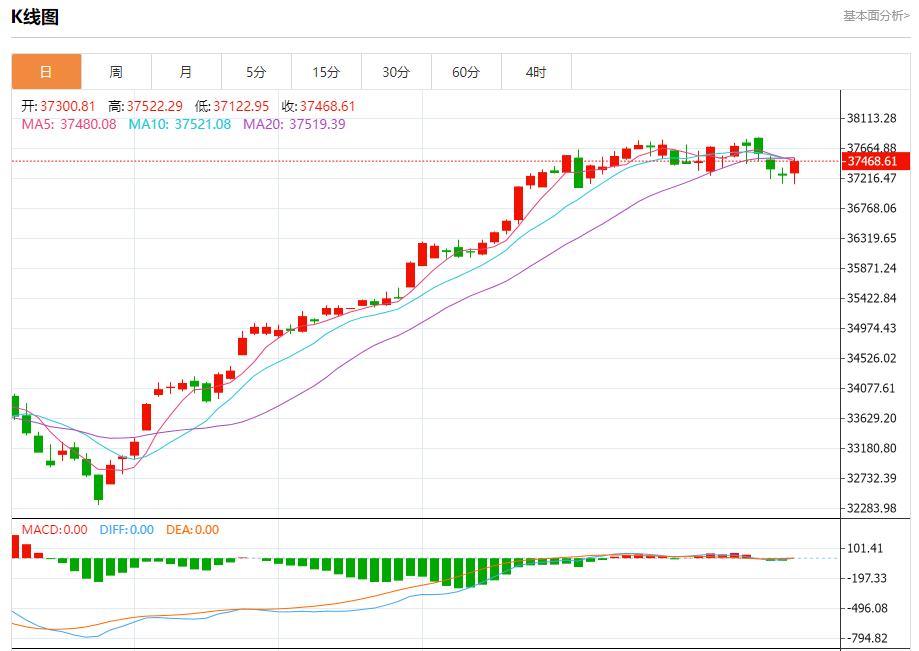Select the 日 daily chart tab

(x=46, y=72)
